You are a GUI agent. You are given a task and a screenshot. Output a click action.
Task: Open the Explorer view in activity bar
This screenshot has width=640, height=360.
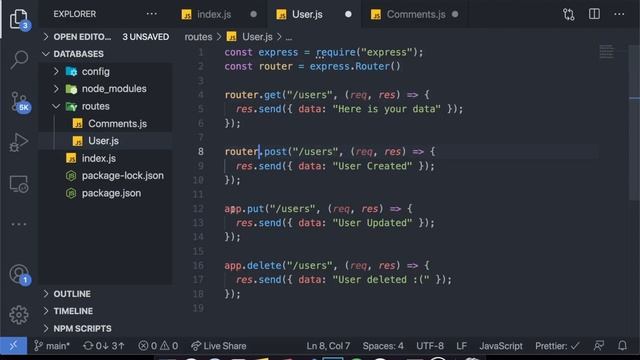[x=19, y=18]
